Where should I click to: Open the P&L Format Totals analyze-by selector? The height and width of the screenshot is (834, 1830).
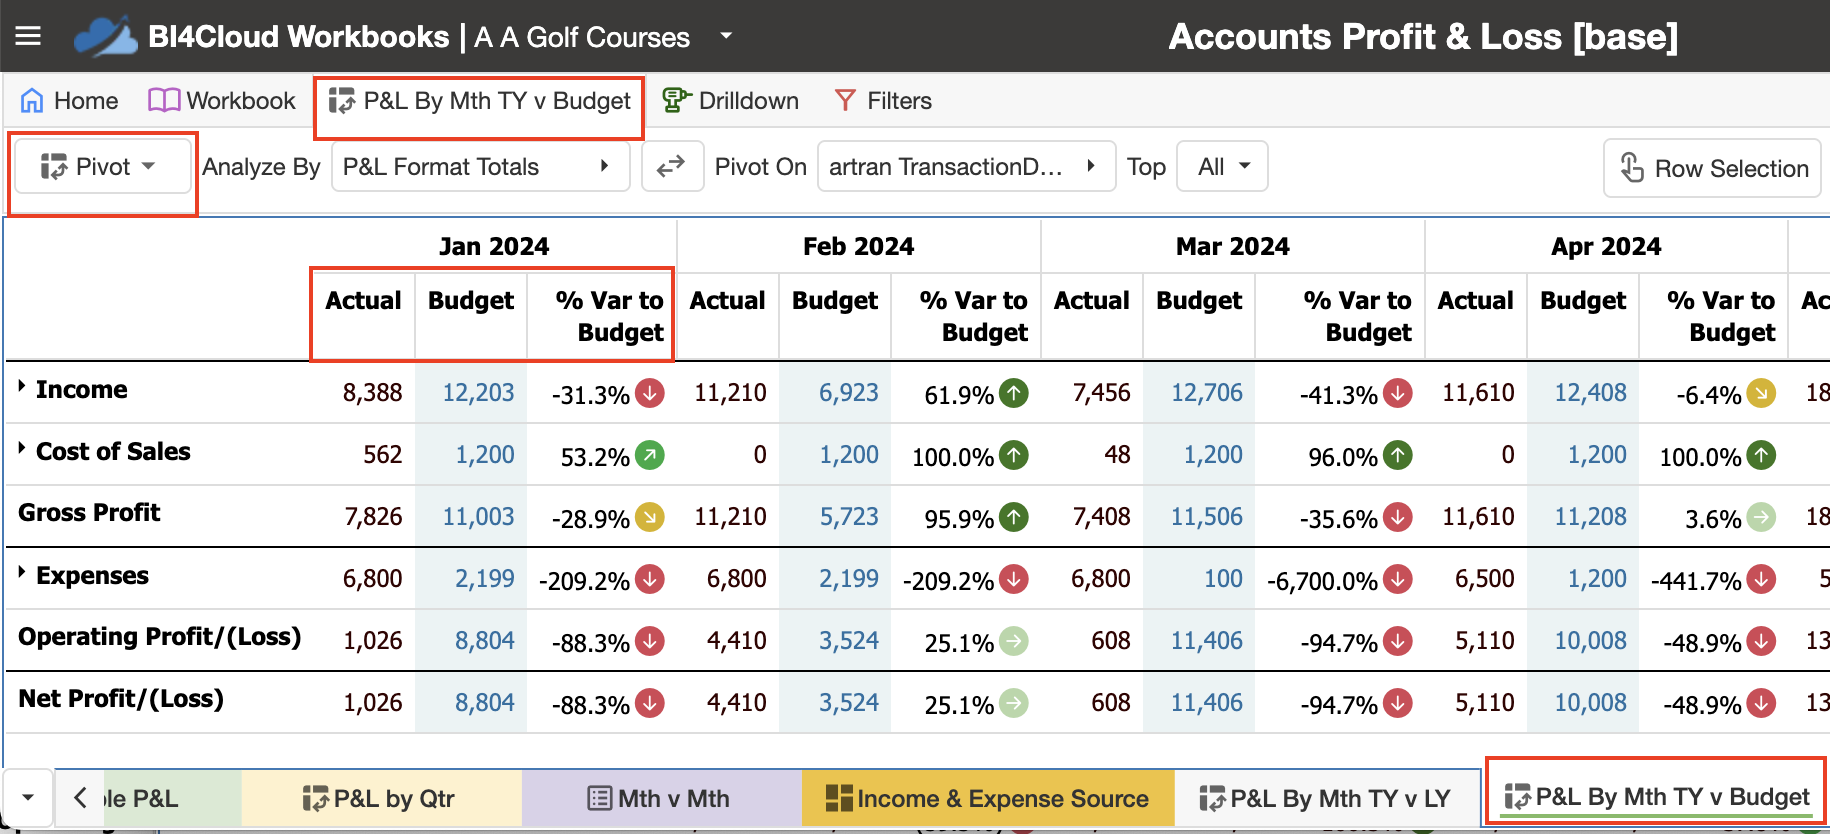(x=480, y=167)
